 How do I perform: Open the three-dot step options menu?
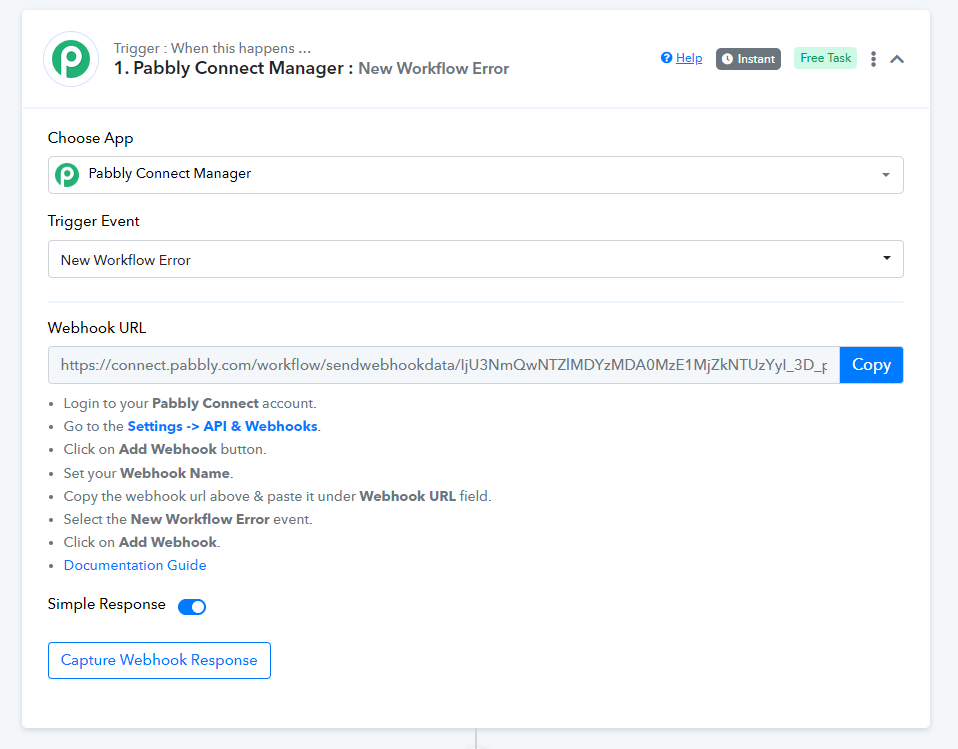[873, 59]
